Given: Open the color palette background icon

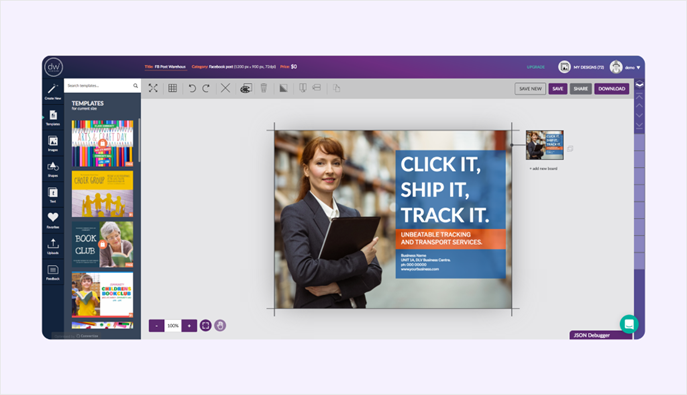Looking at the screenshot, I should 246,88.
